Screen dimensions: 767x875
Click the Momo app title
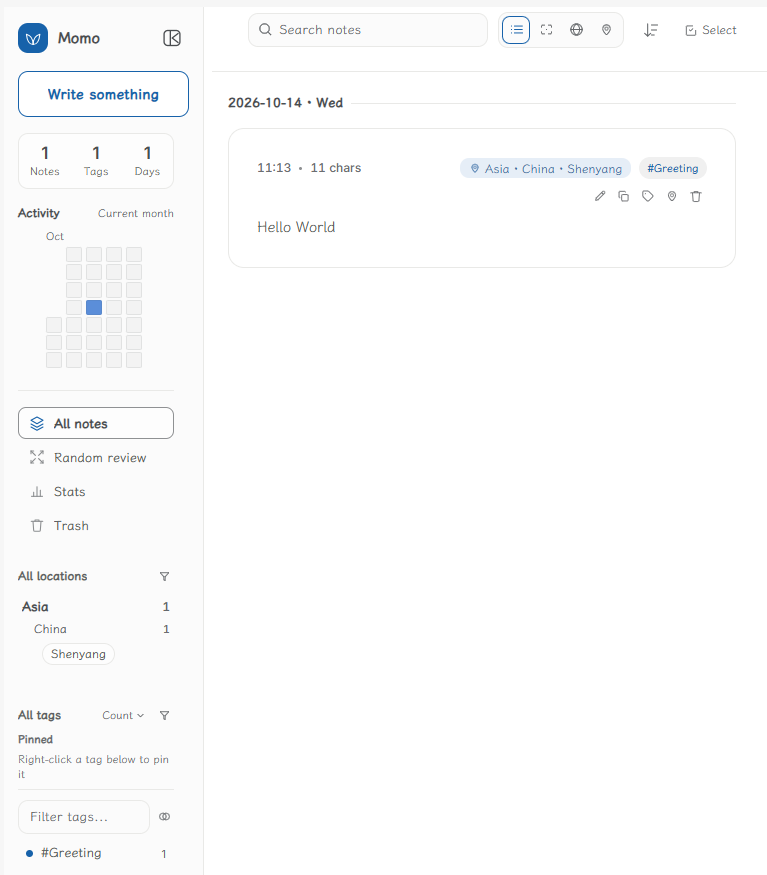point(79,38)
